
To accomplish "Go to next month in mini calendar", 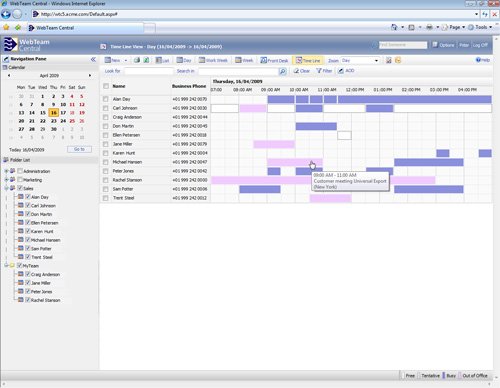I will point(90,76).
